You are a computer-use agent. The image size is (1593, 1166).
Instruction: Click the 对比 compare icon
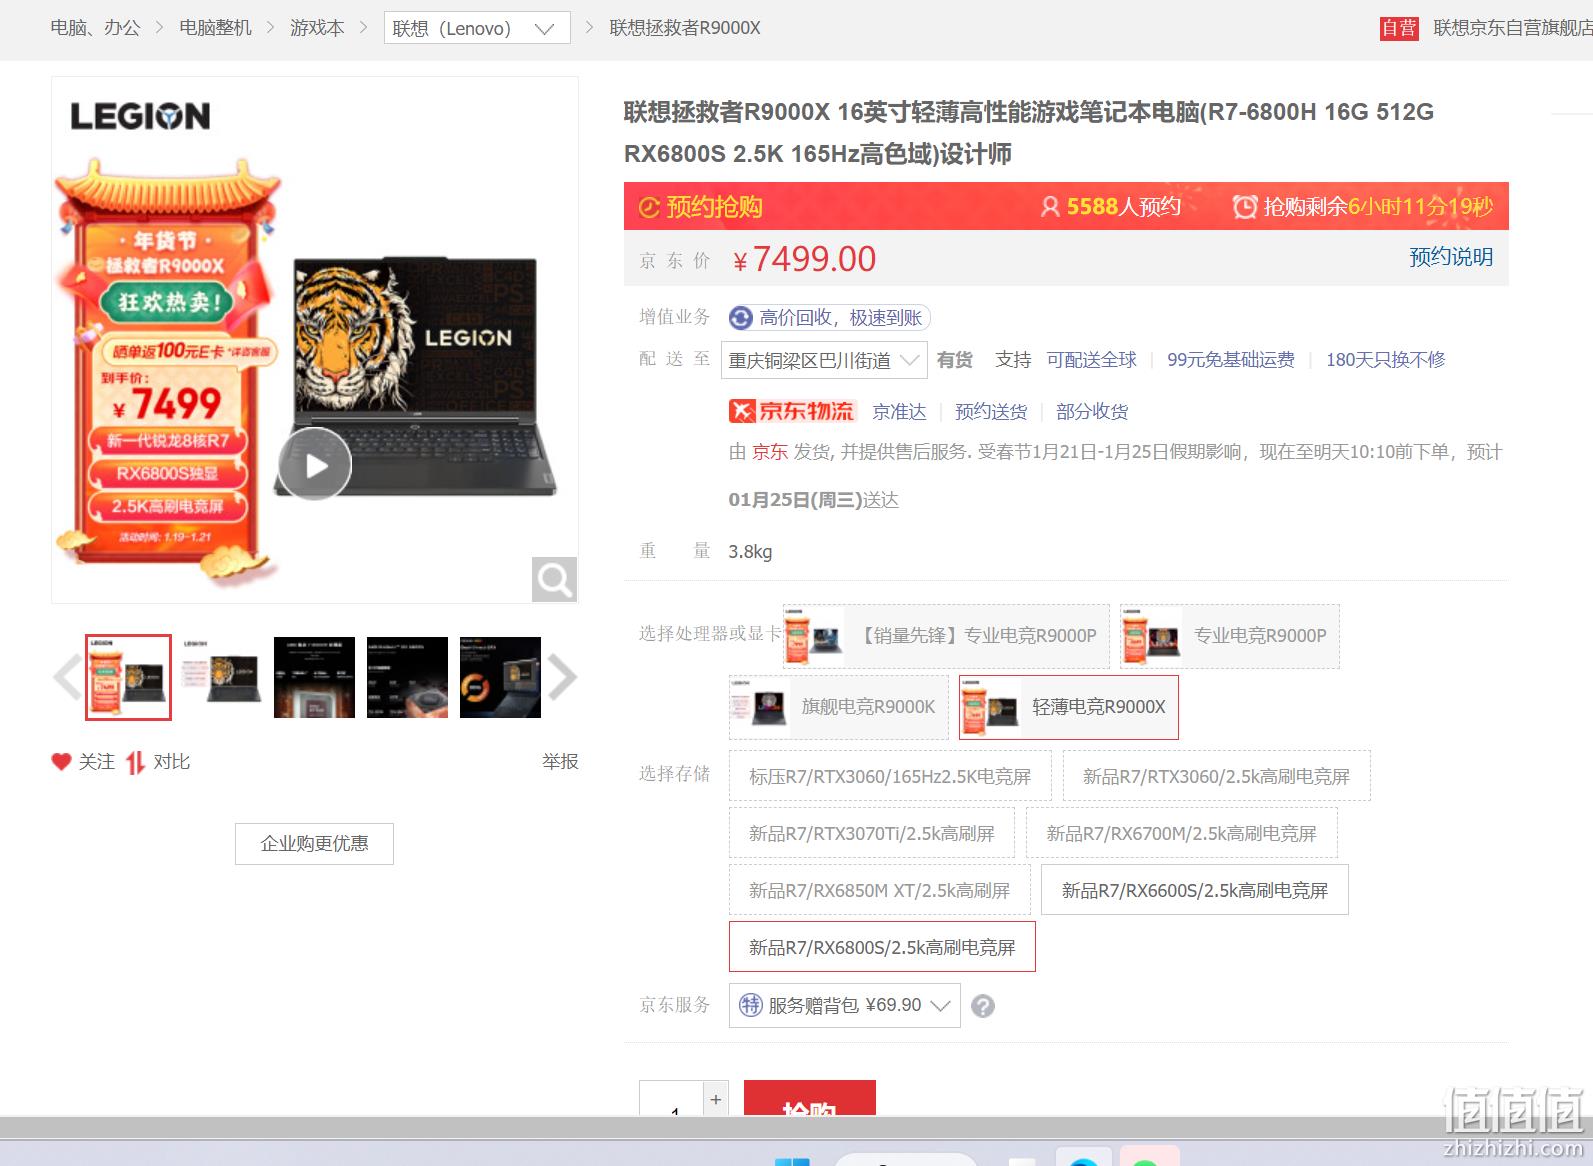(x=135, y=762)
